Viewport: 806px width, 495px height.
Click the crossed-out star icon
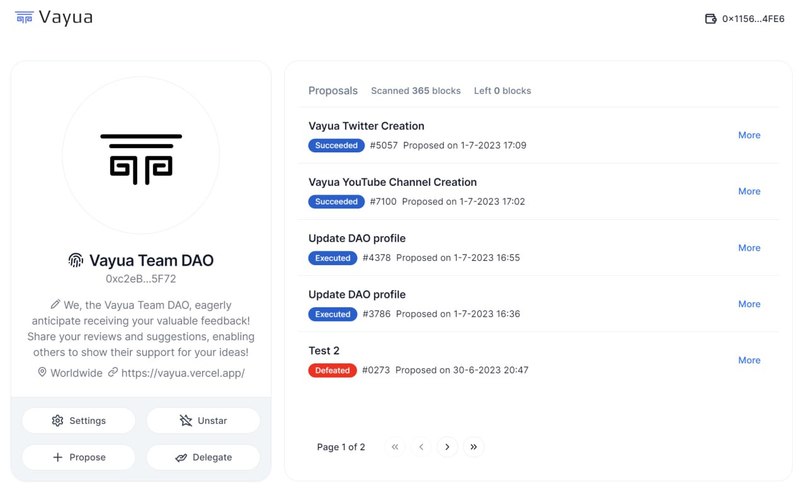point(186,420)
